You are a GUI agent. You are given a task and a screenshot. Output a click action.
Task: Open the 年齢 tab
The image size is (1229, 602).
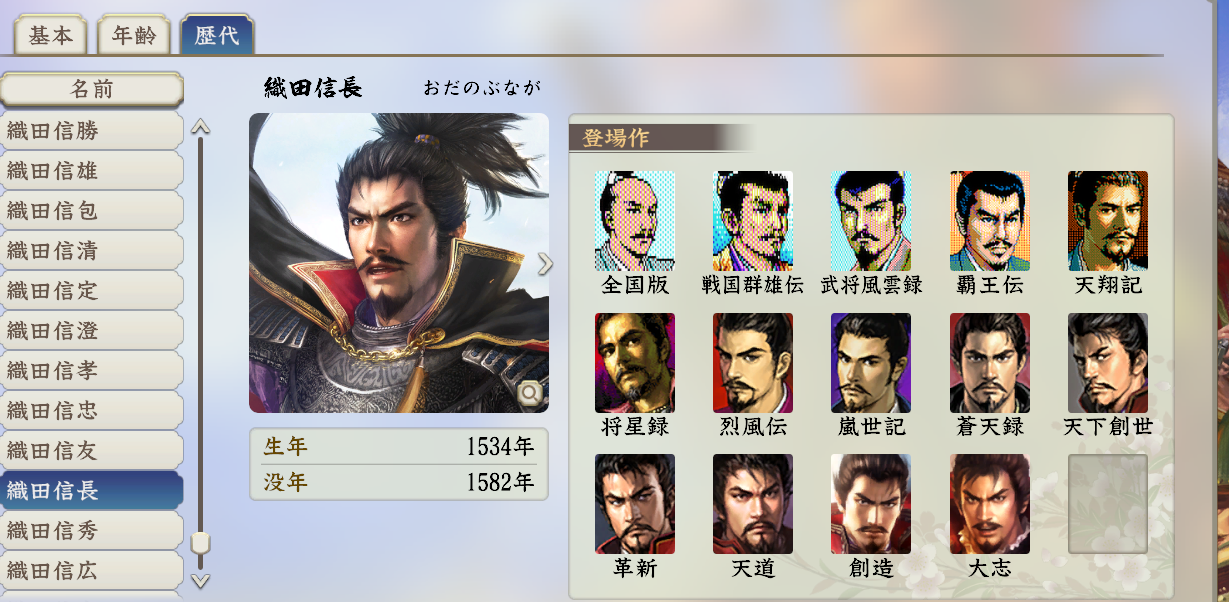click(133, 36)
